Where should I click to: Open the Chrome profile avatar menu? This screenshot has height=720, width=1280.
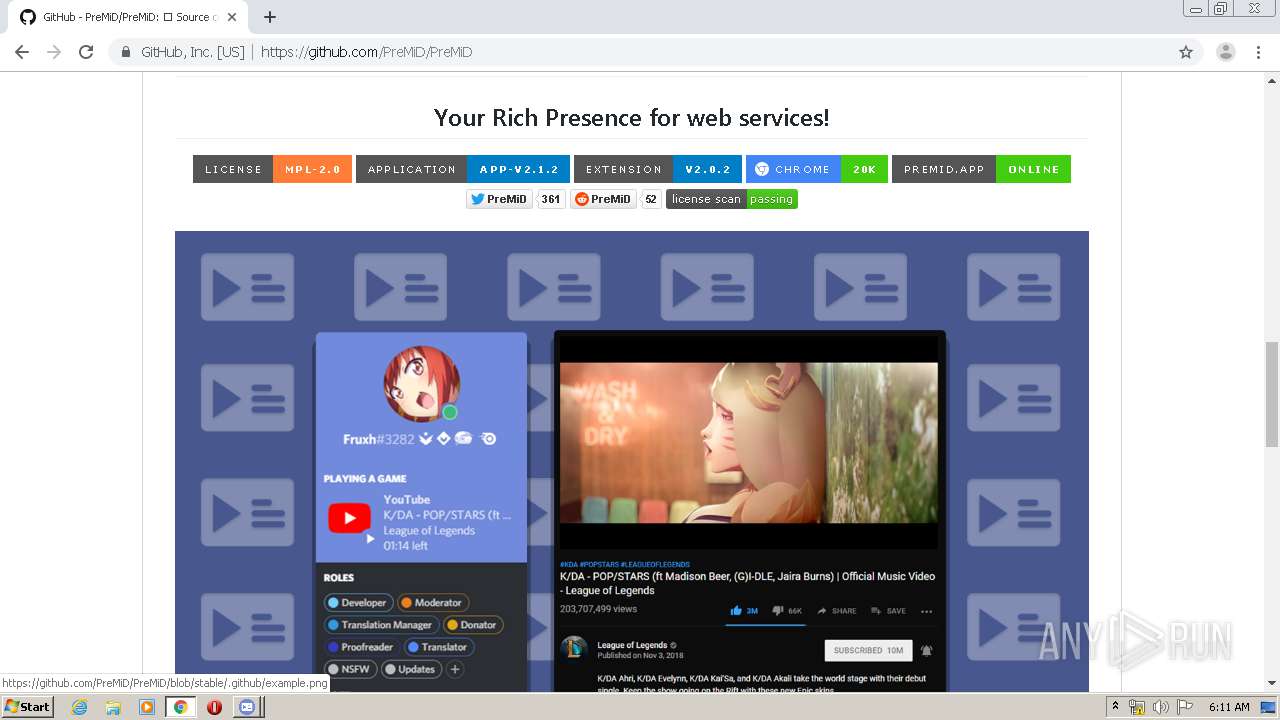click(x=1226, y=52)
